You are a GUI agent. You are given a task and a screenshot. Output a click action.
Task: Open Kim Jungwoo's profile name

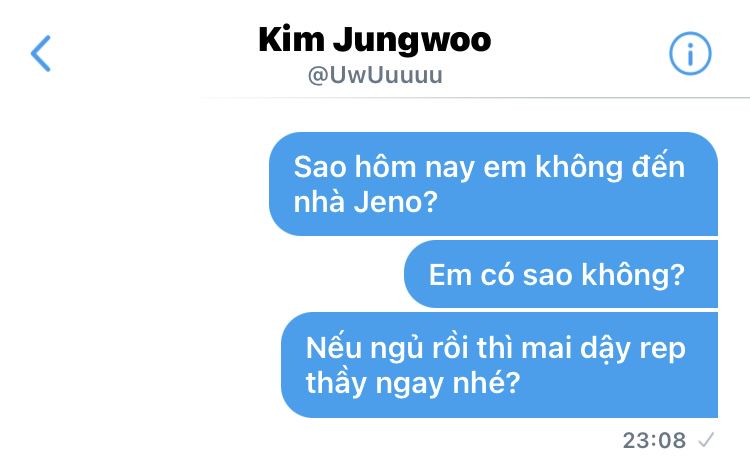(375, 39)
